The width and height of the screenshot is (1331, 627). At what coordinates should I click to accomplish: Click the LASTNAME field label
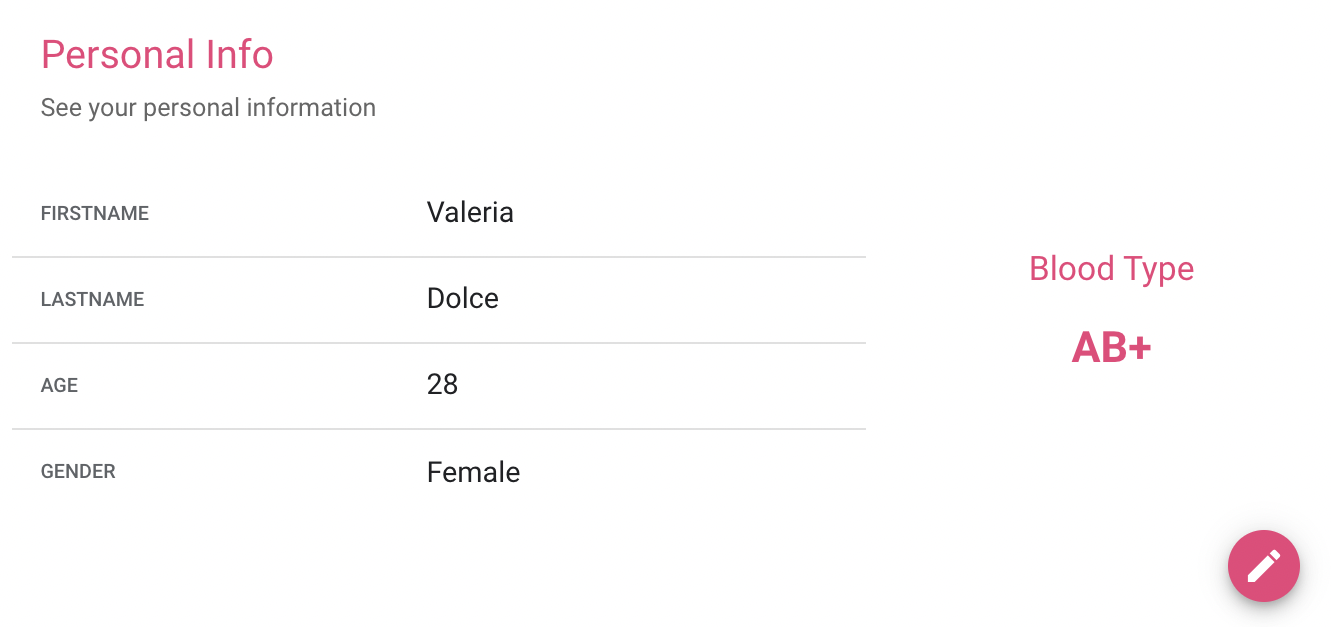click(92, 300)
